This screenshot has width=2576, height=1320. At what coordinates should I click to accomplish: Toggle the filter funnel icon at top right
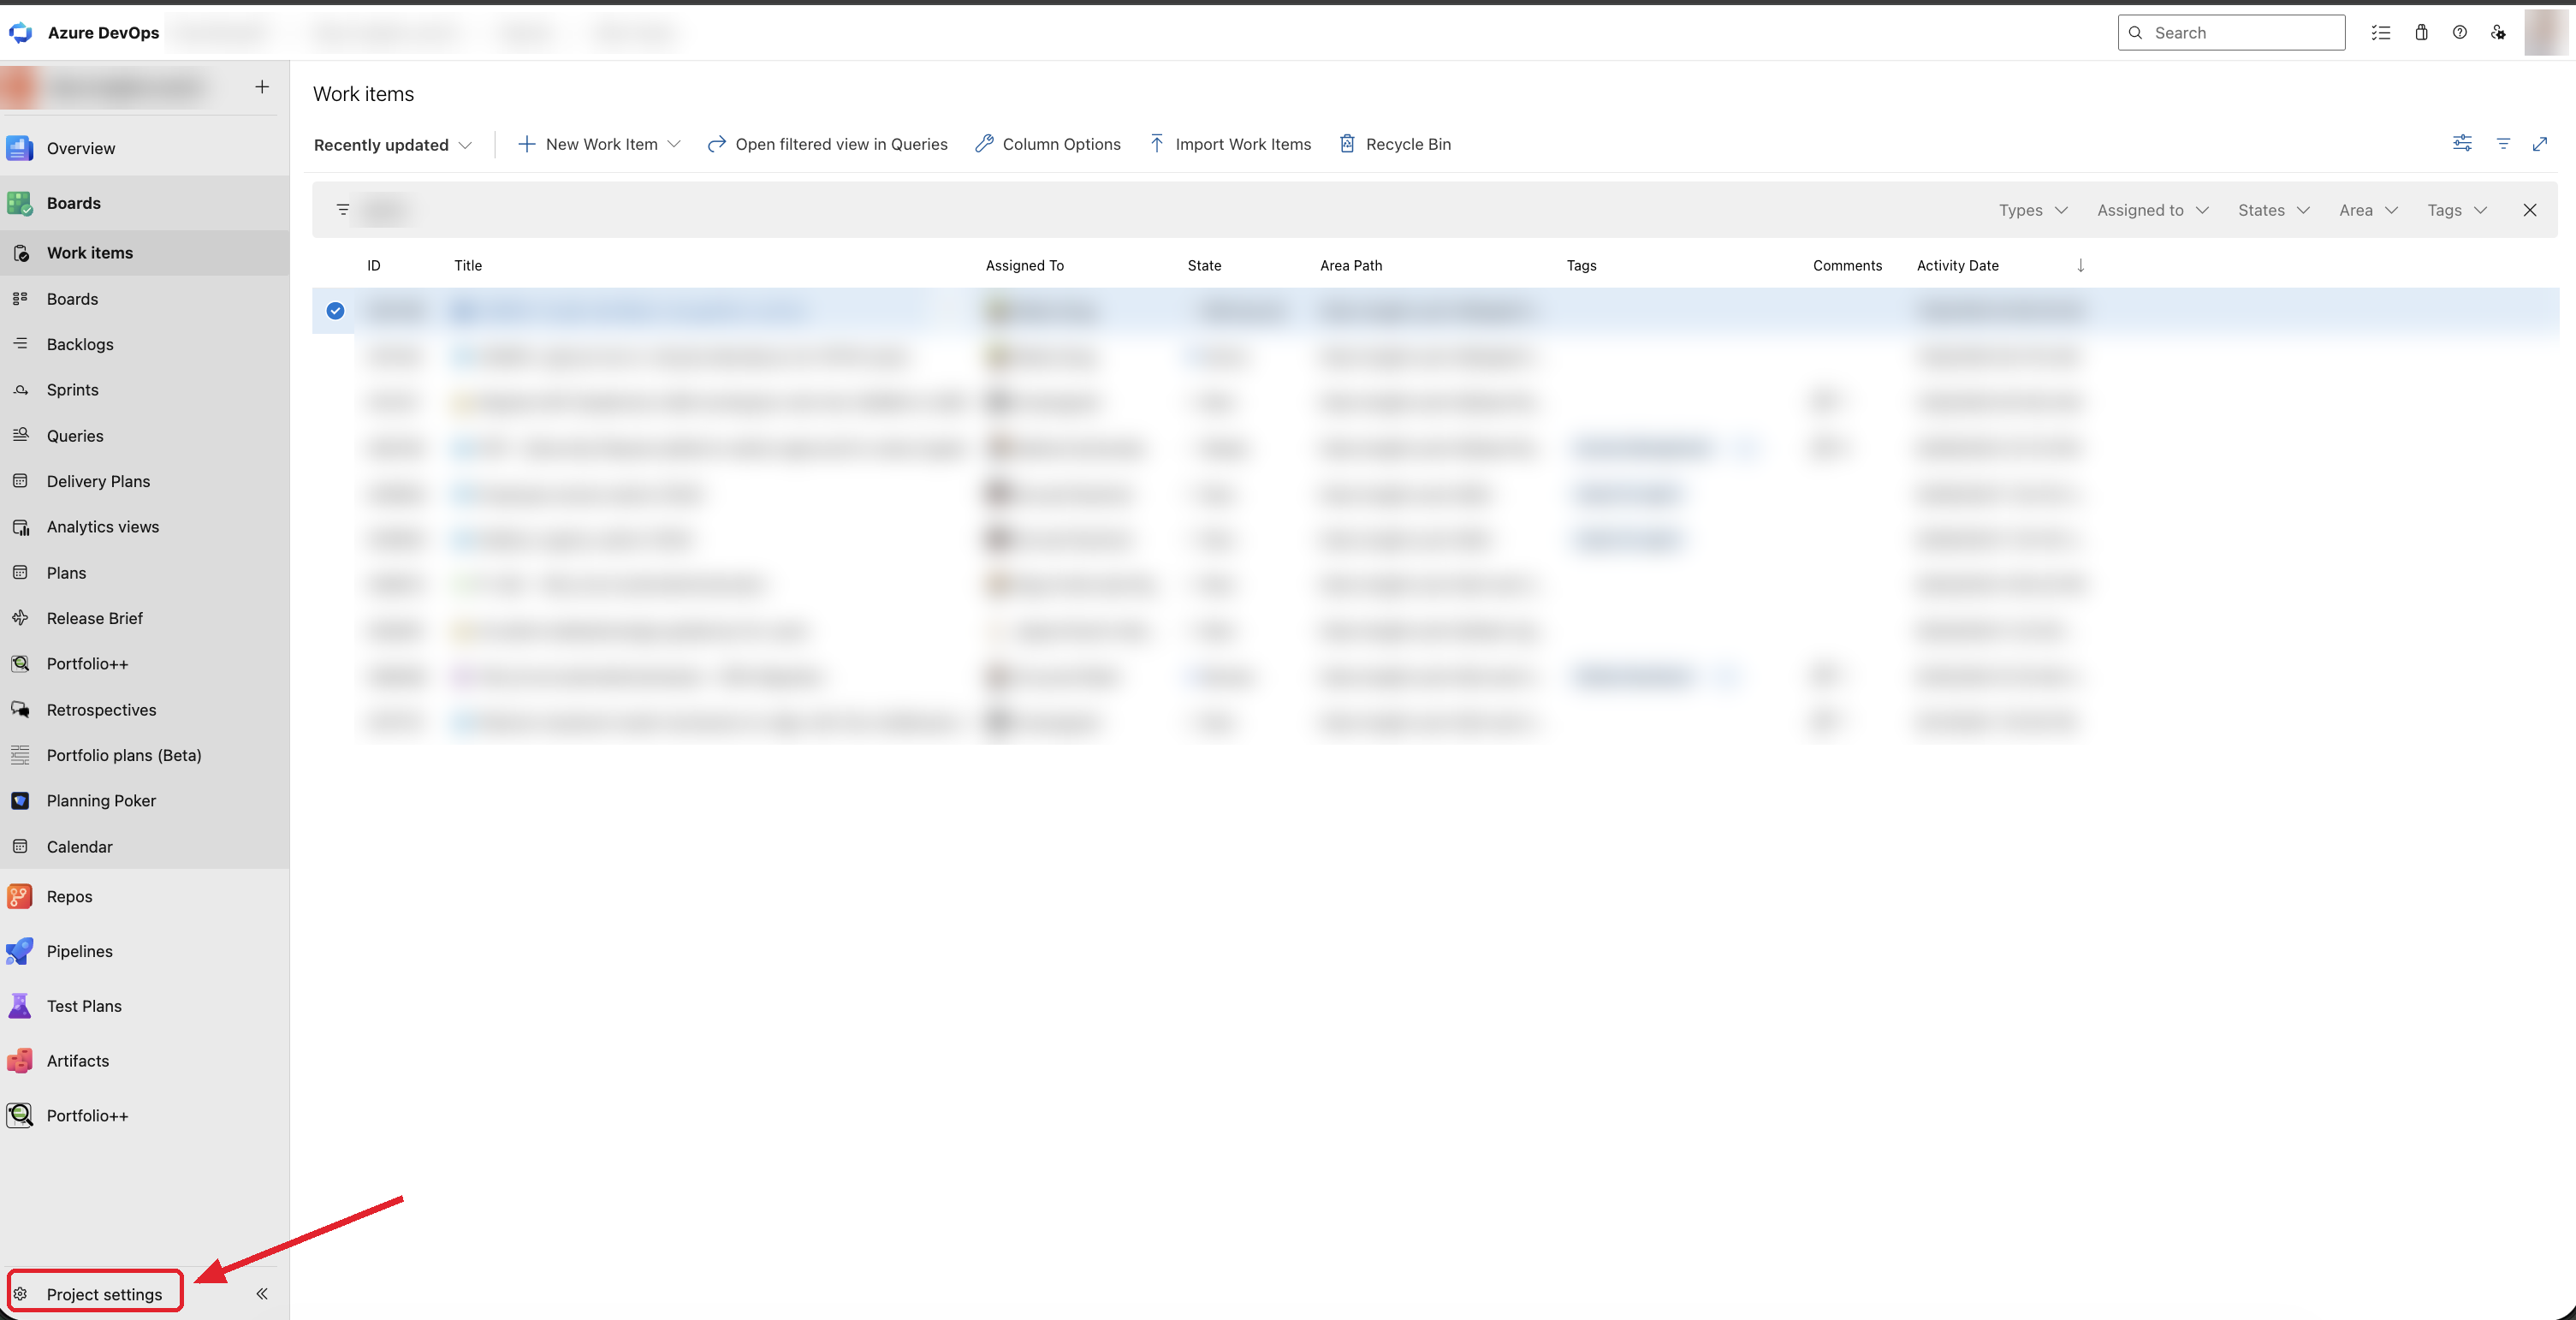(x=2503, y=144)
